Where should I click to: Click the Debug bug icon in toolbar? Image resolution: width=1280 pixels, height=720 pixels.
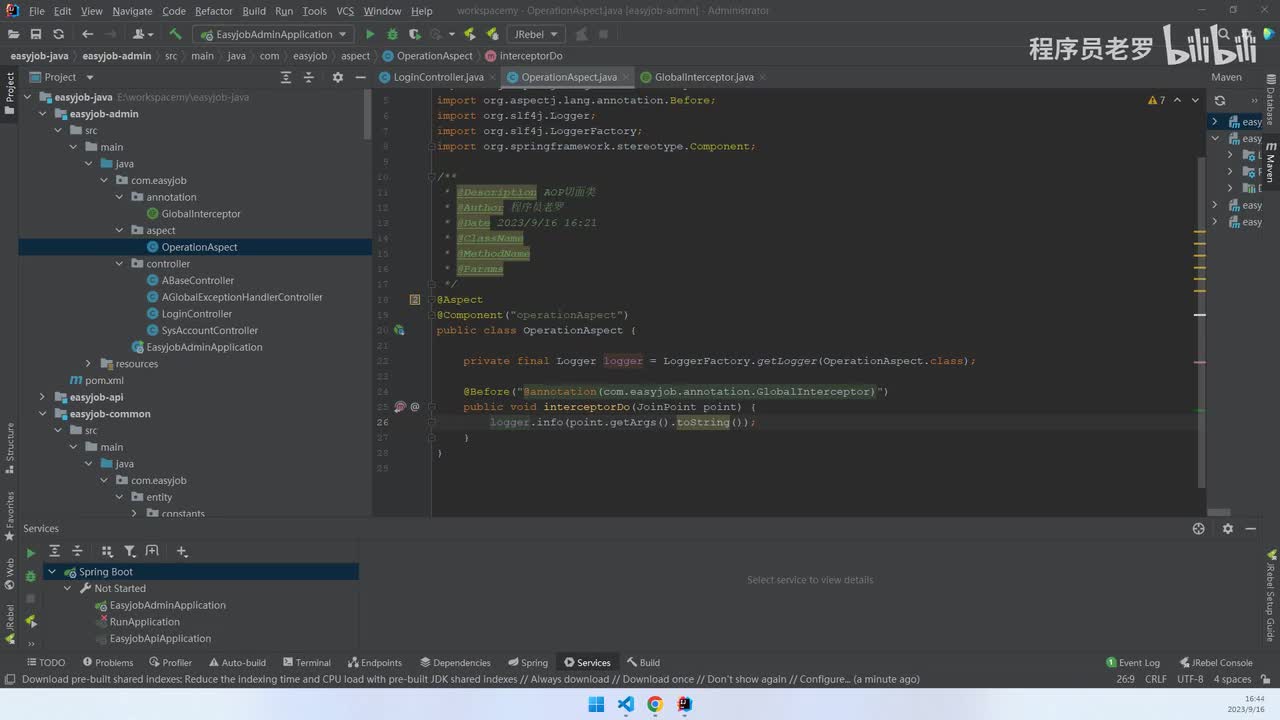(x=392, y=34)
